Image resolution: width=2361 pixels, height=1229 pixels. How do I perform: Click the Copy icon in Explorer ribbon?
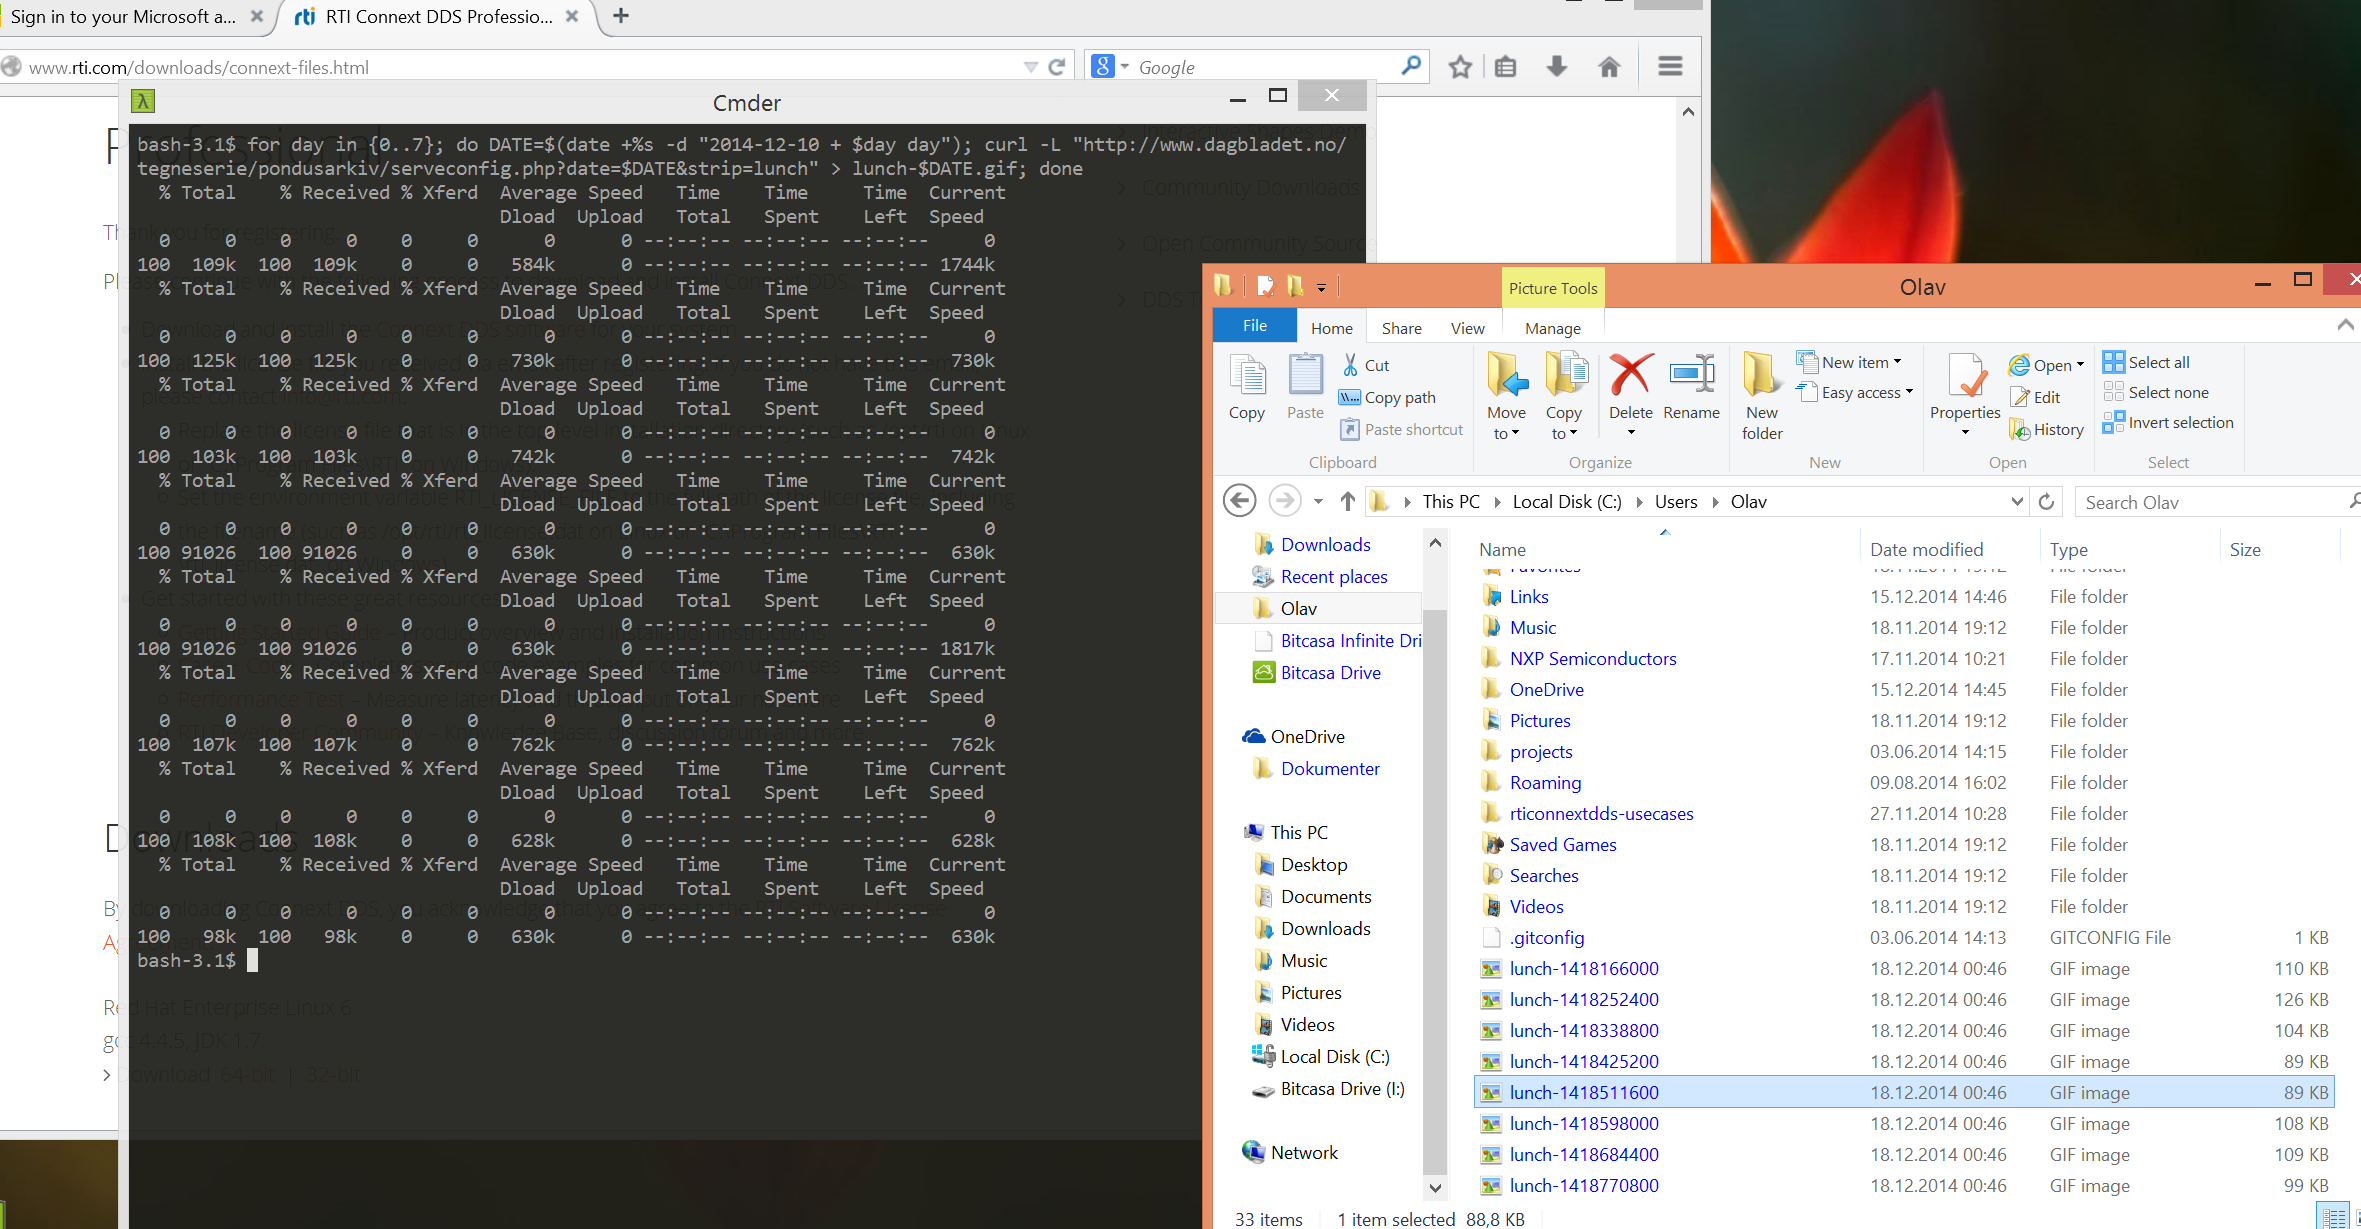[1246, 387]
